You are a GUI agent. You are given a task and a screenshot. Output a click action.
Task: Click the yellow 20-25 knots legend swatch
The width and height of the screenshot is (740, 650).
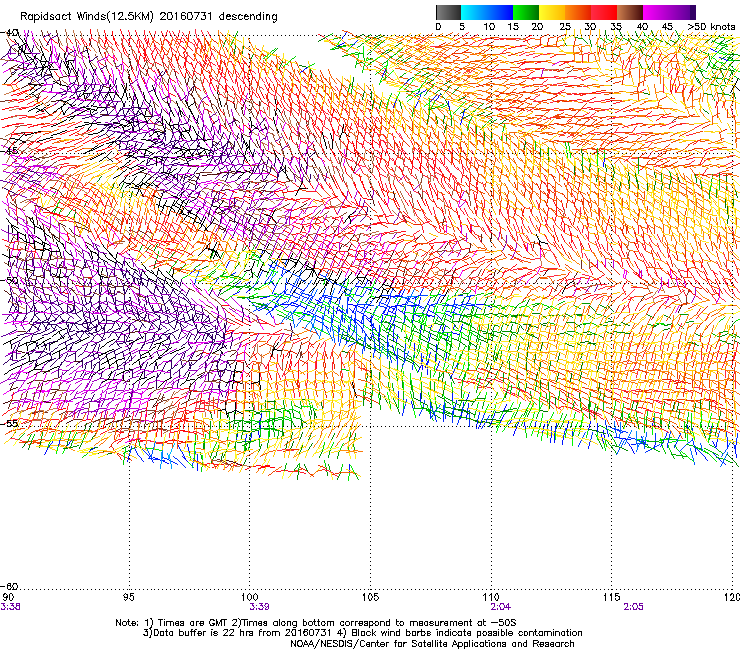click(x=552, y=12)
